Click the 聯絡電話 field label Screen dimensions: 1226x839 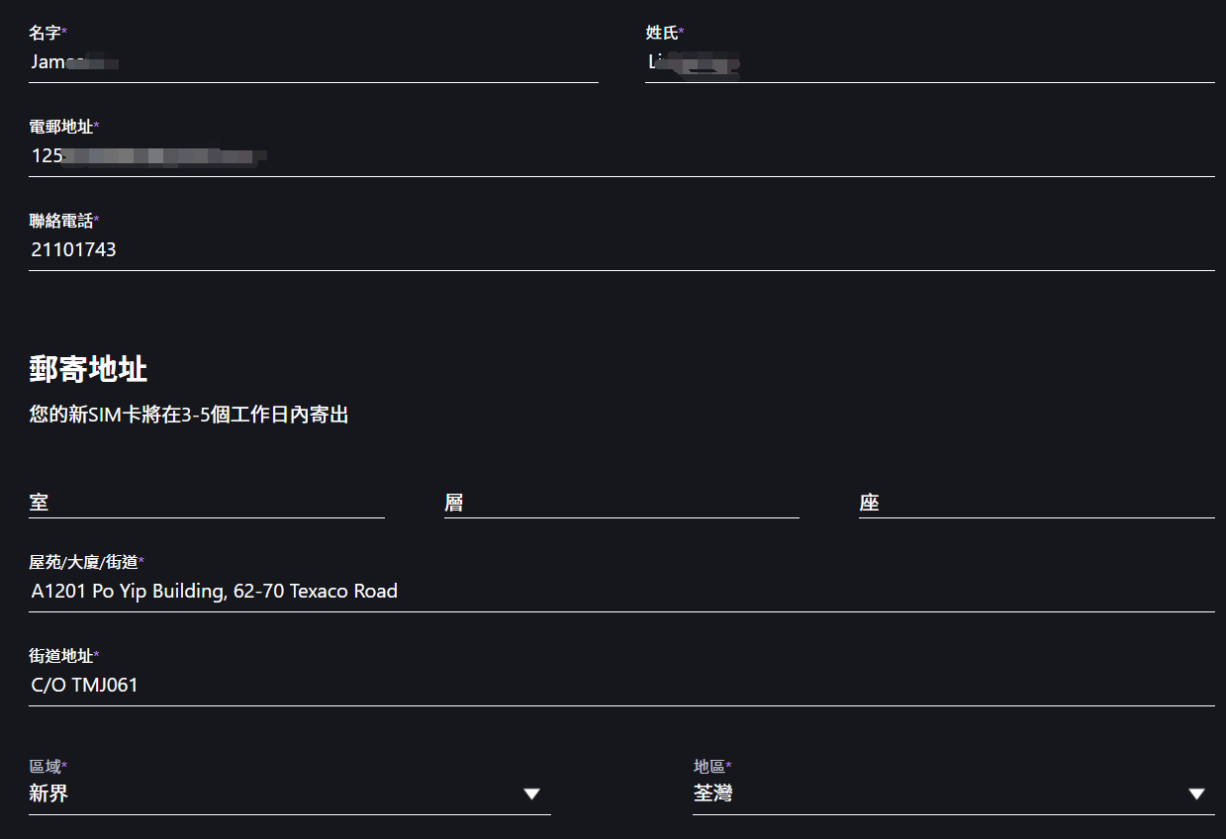(x=61, y=221)
